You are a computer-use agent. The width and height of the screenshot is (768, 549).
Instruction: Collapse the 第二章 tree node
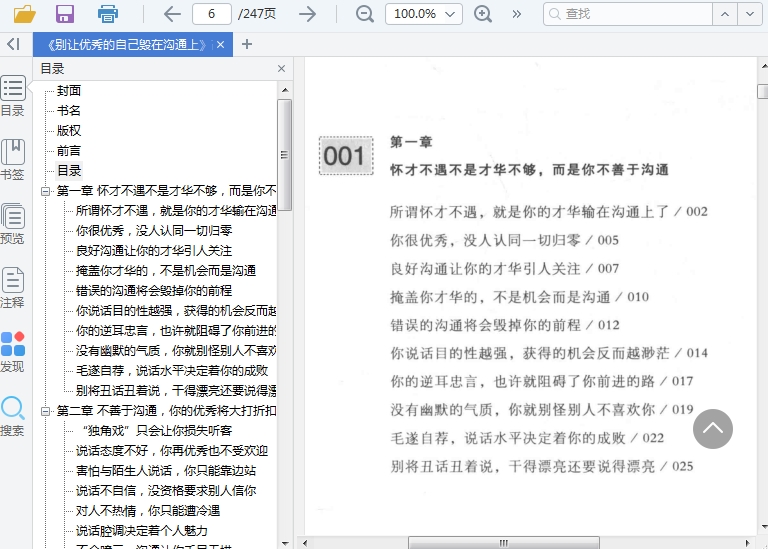(x=46, y=411)
